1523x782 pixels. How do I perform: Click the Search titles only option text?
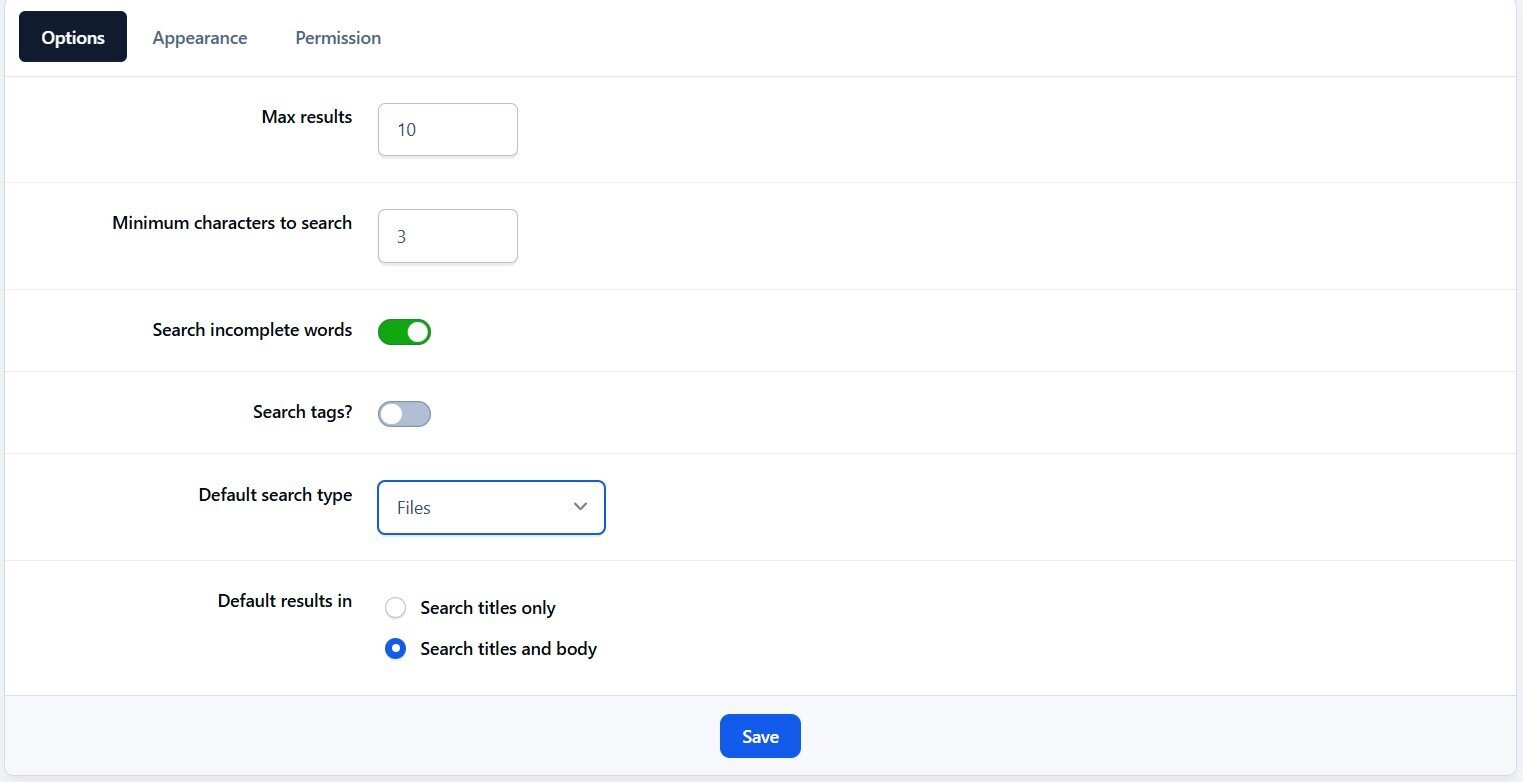(488, 608)
